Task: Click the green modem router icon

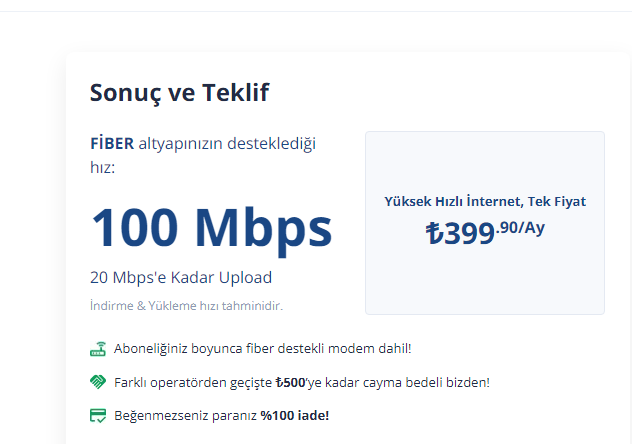Action: click(98, 349)
